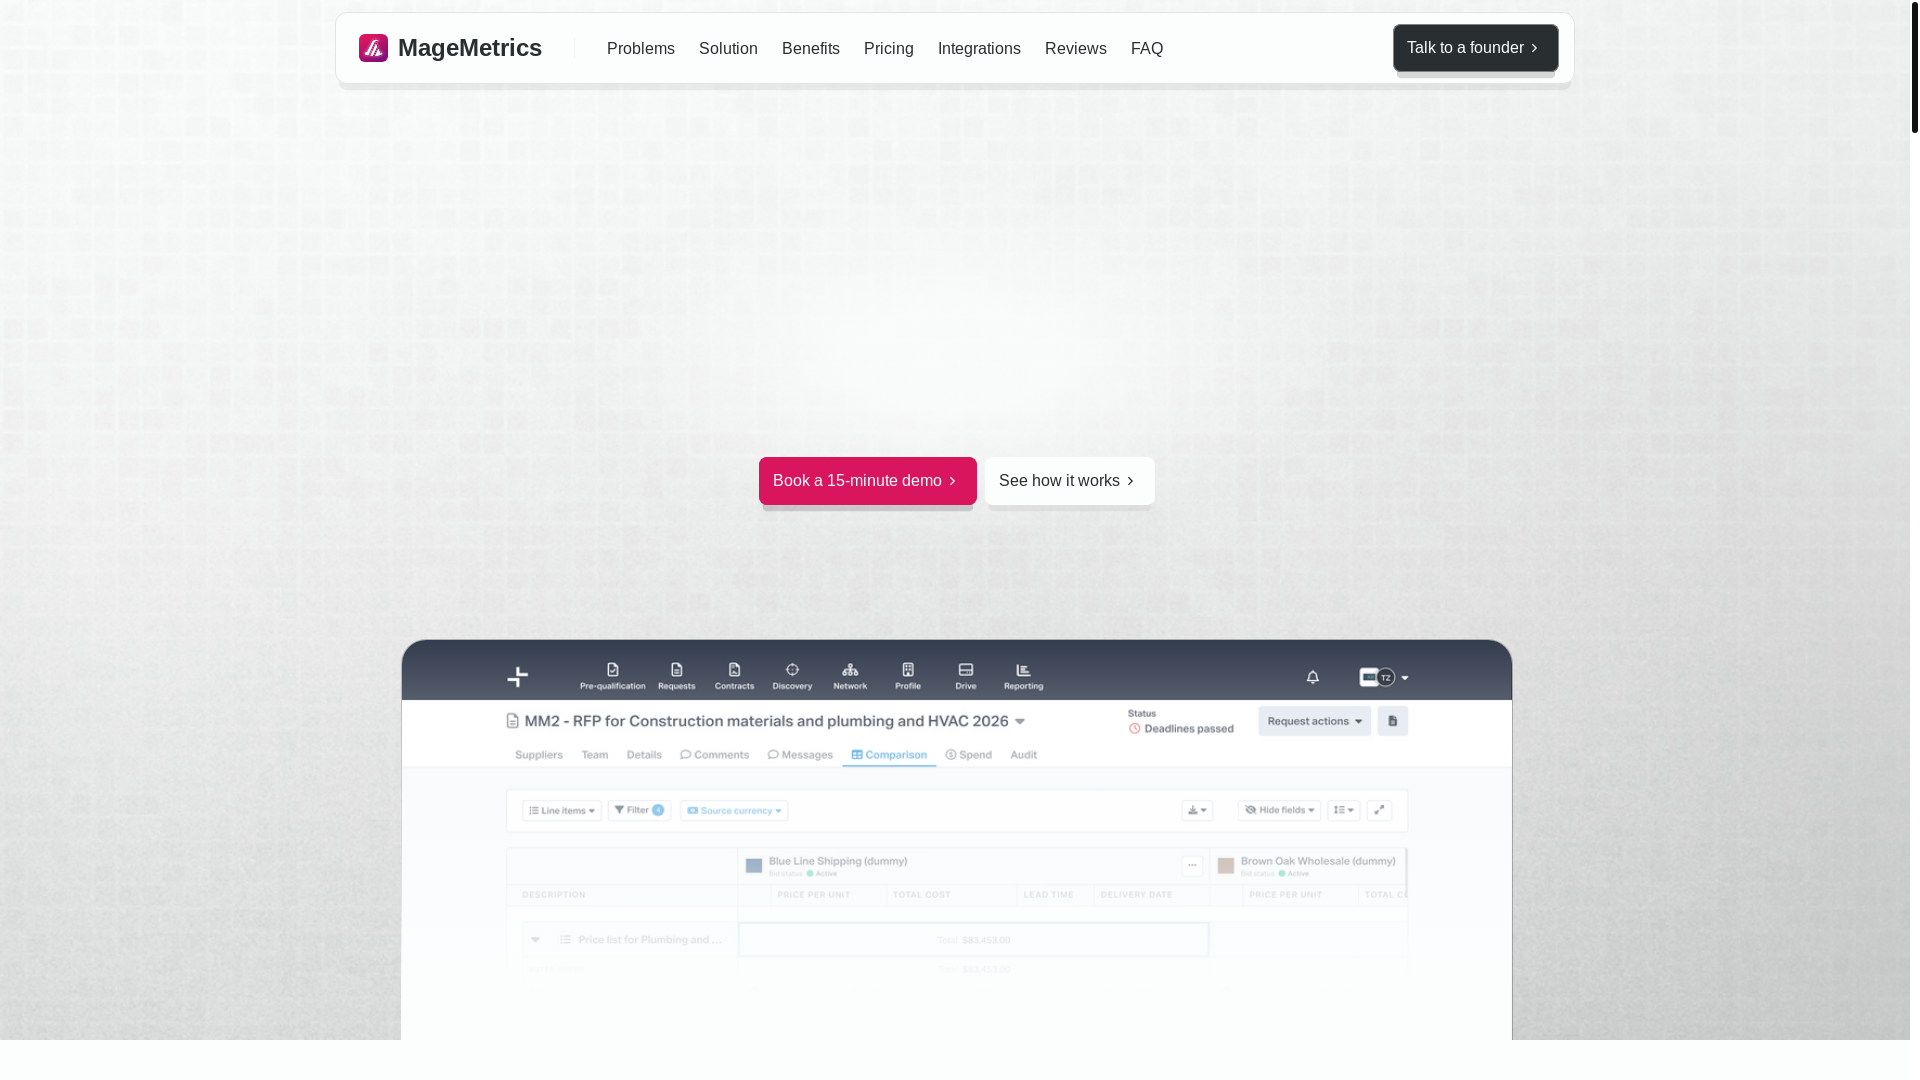Switch to the Audit tab
The height and width of the screenshot is (1080, 1920).
[1023, 755]
